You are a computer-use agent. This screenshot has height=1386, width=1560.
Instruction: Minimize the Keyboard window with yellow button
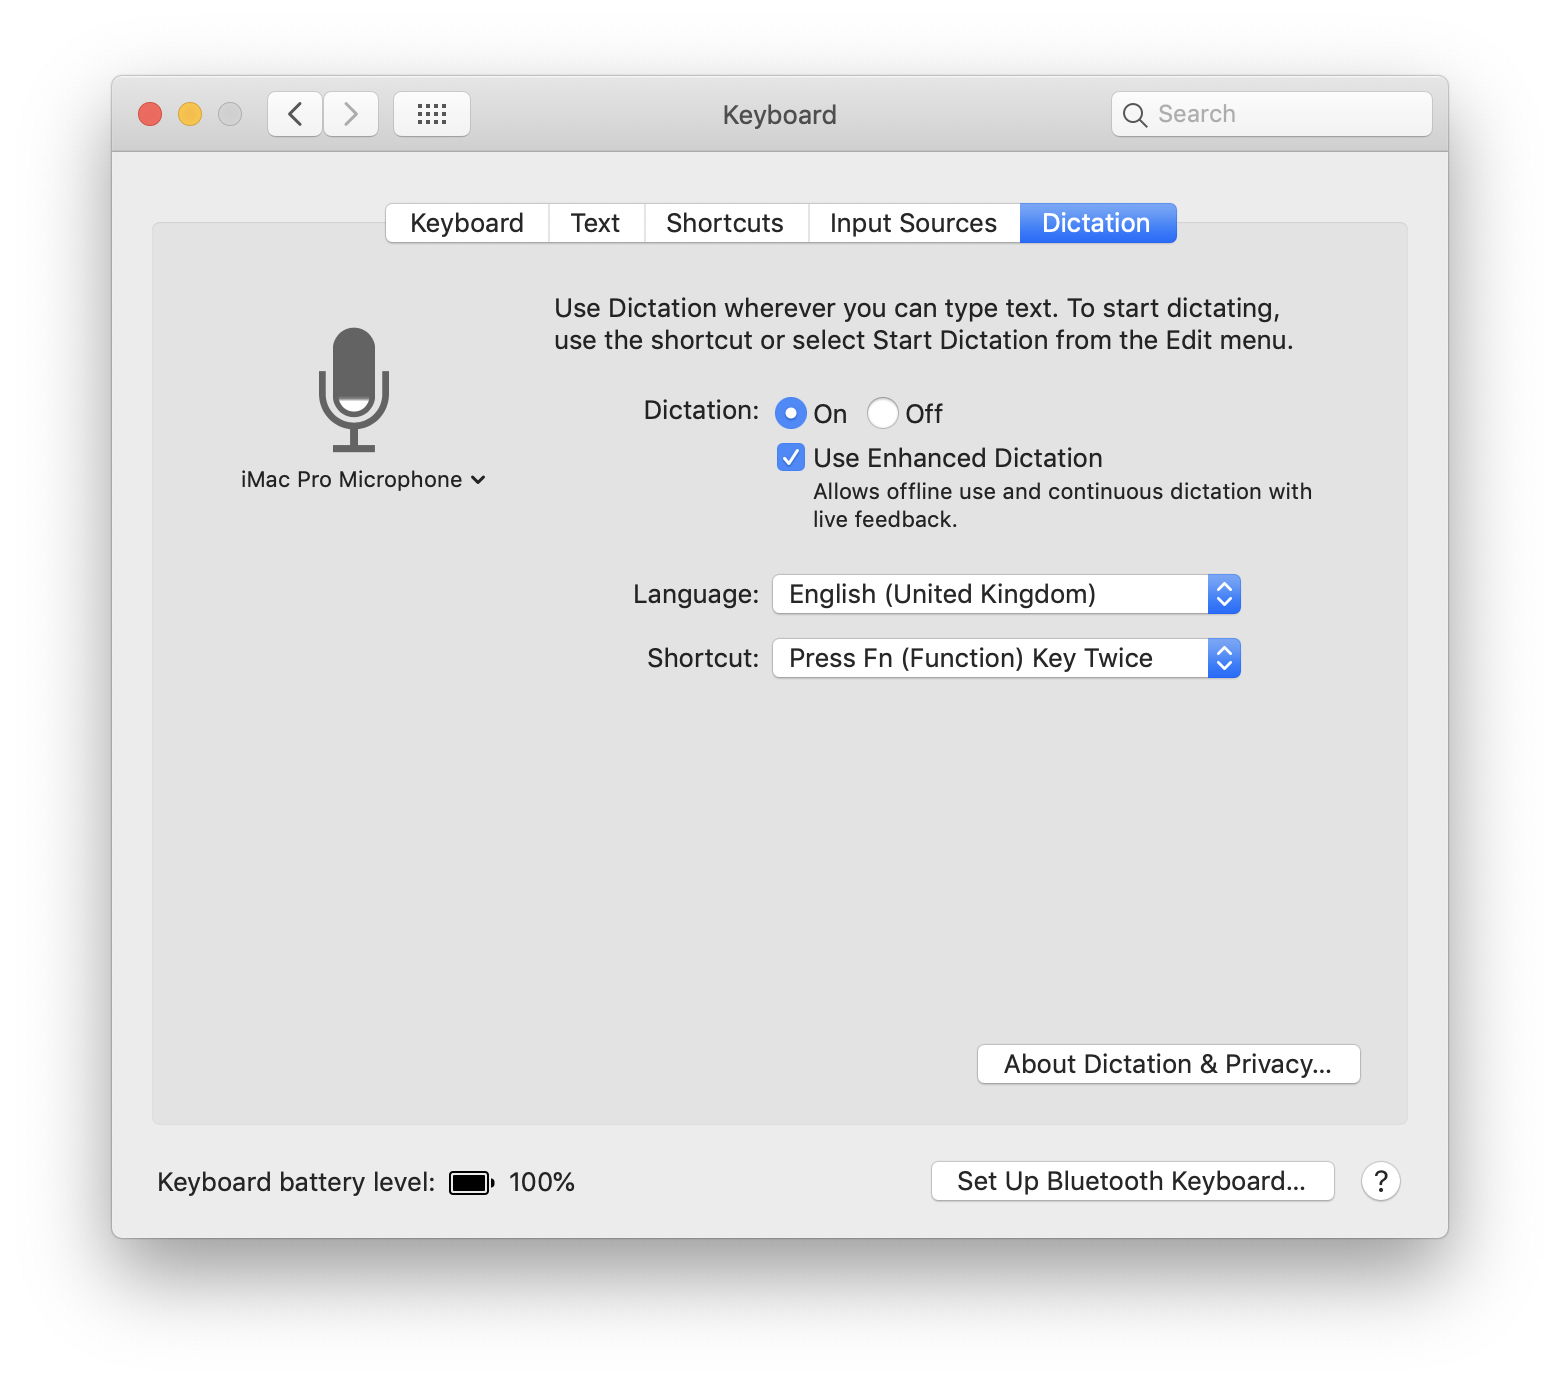pos(190,114)
